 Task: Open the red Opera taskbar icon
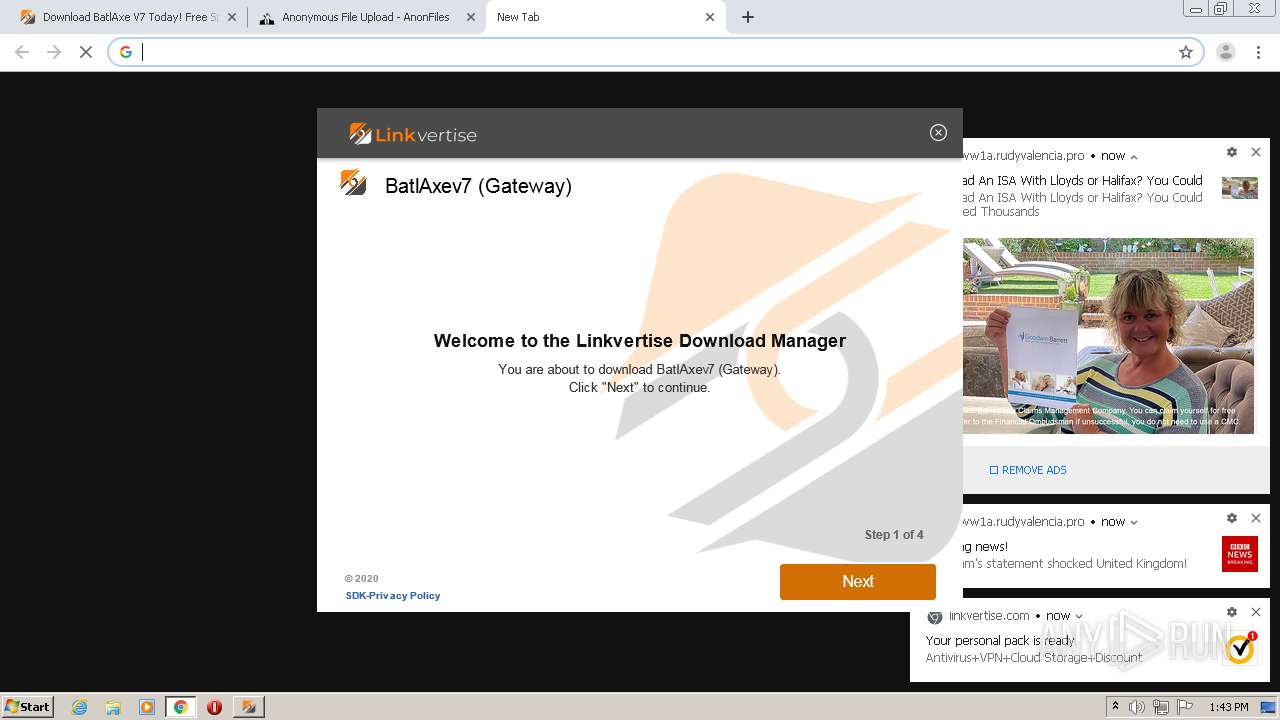[214, 707]
